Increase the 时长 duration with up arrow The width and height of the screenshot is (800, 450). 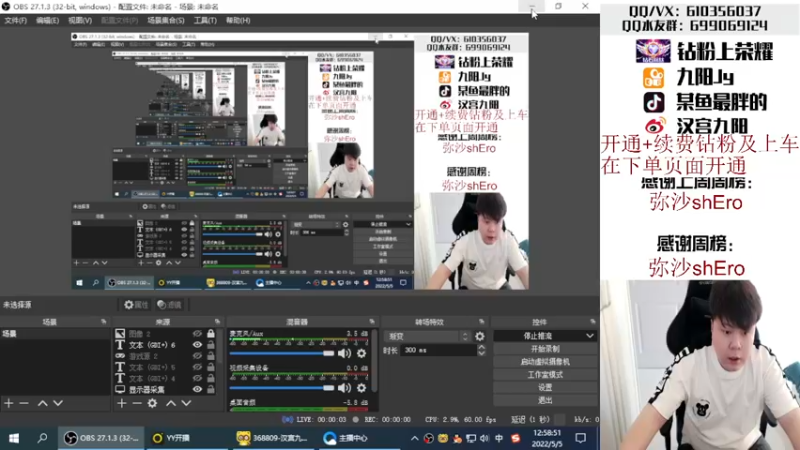[481, 347]
